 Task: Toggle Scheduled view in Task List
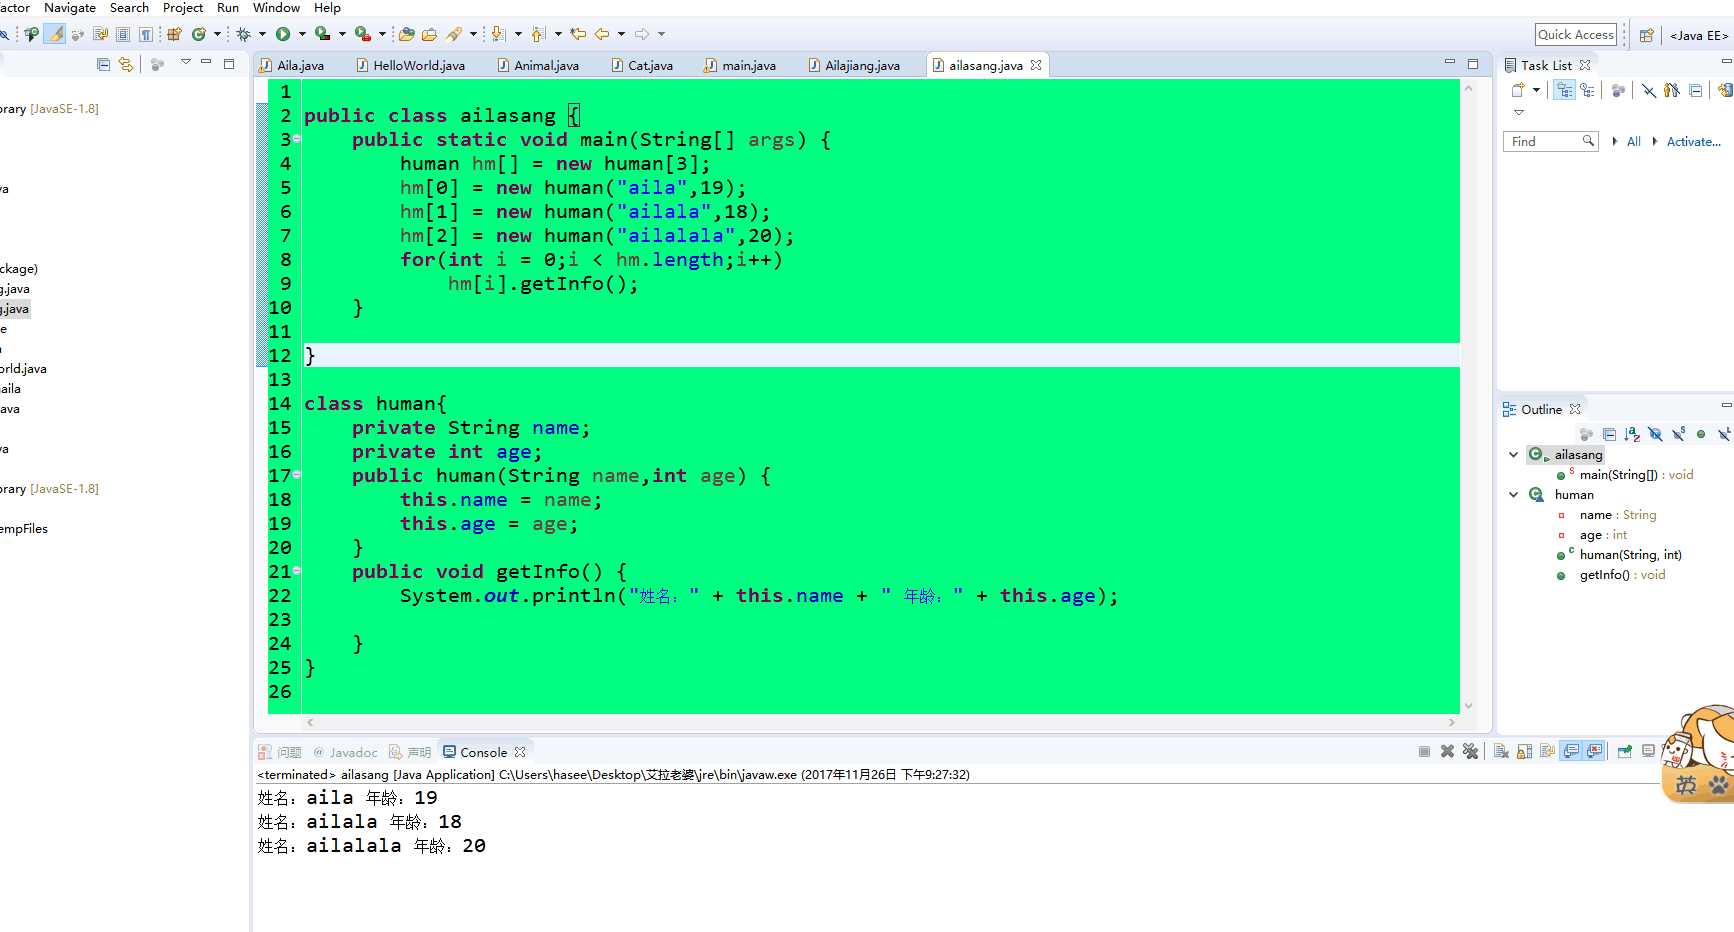pyautogui.click(x=1588, y=90)
